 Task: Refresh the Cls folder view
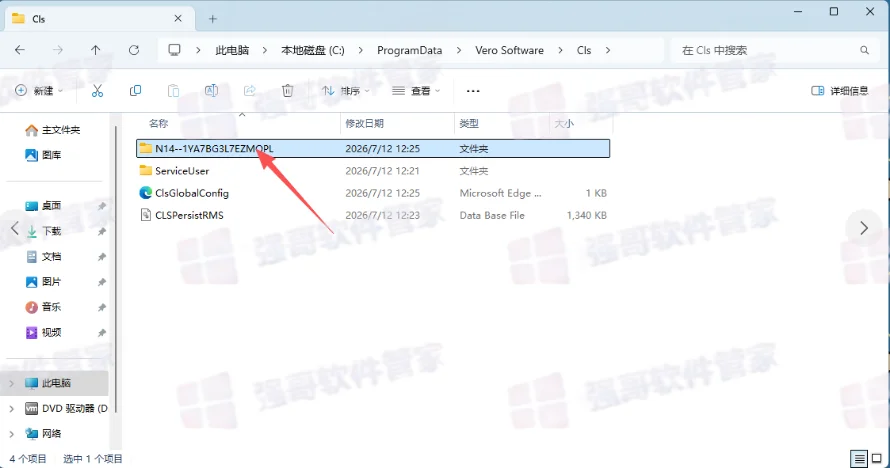(134, 50)
